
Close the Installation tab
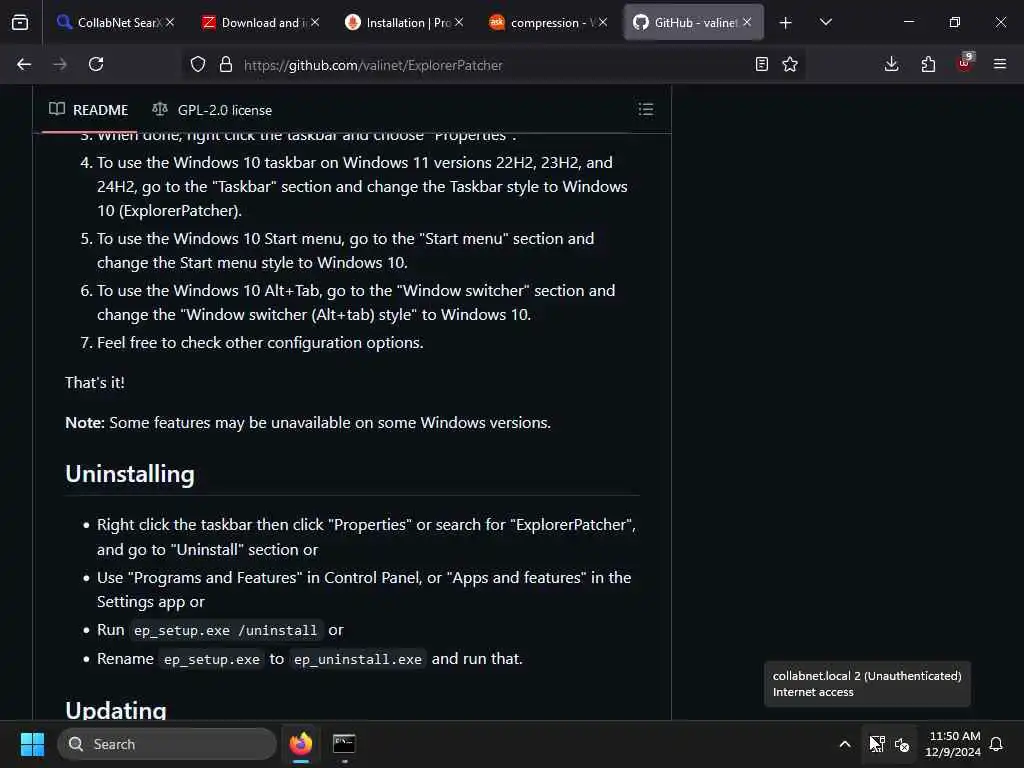pos(459,23)
